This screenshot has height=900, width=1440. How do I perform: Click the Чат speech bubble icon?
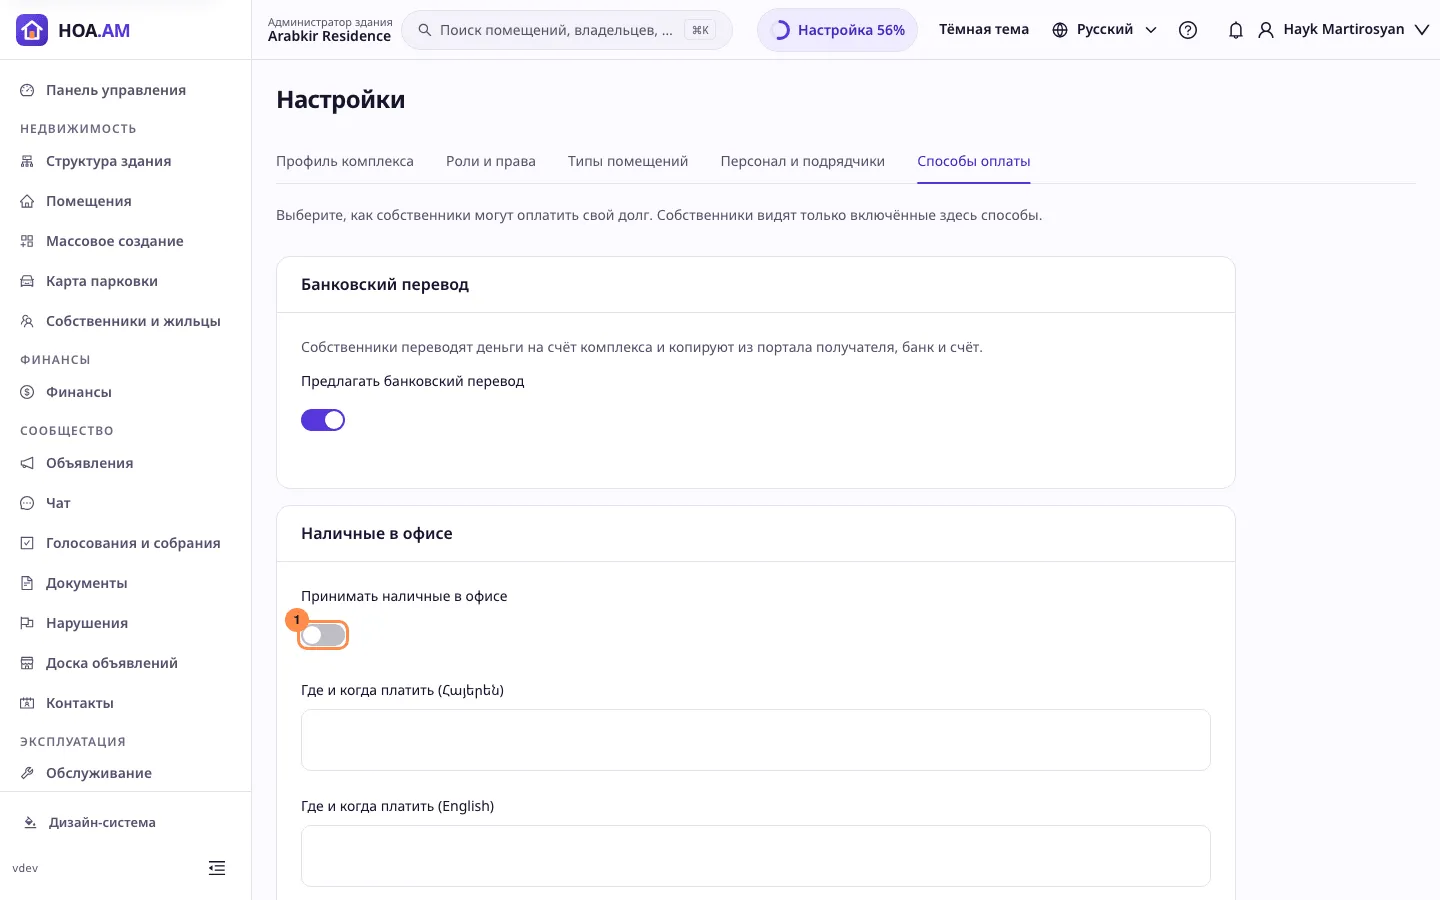(27, 503)
